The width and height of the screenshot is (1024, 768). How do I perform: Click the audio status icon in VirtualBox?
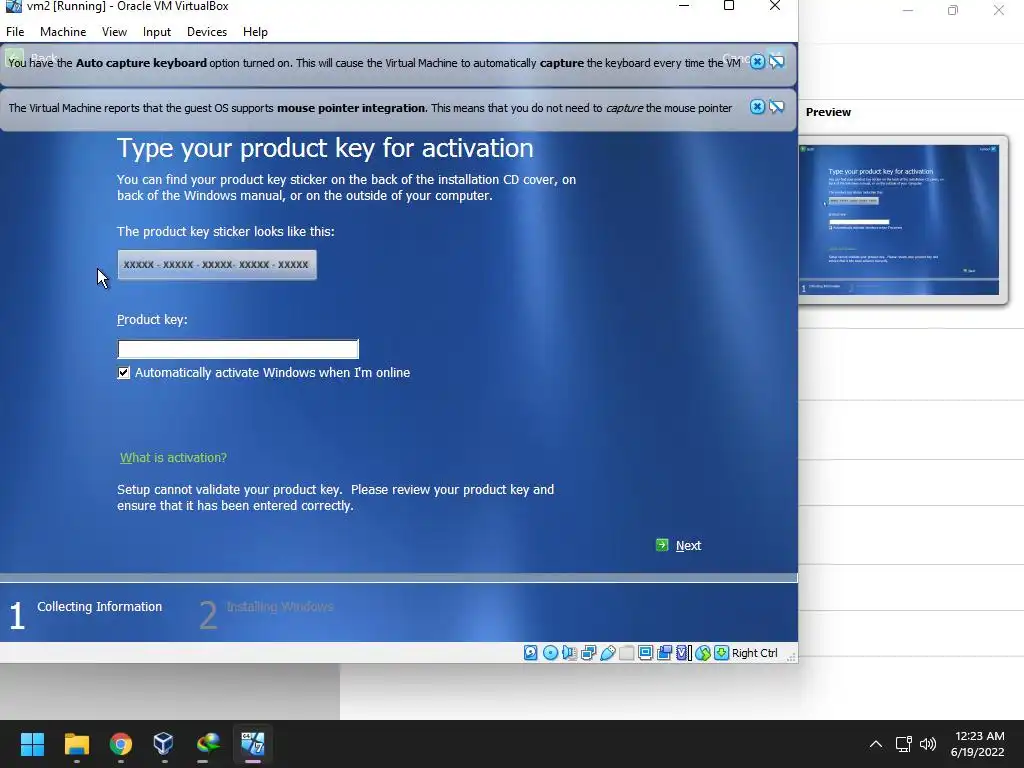coord(569,652)
